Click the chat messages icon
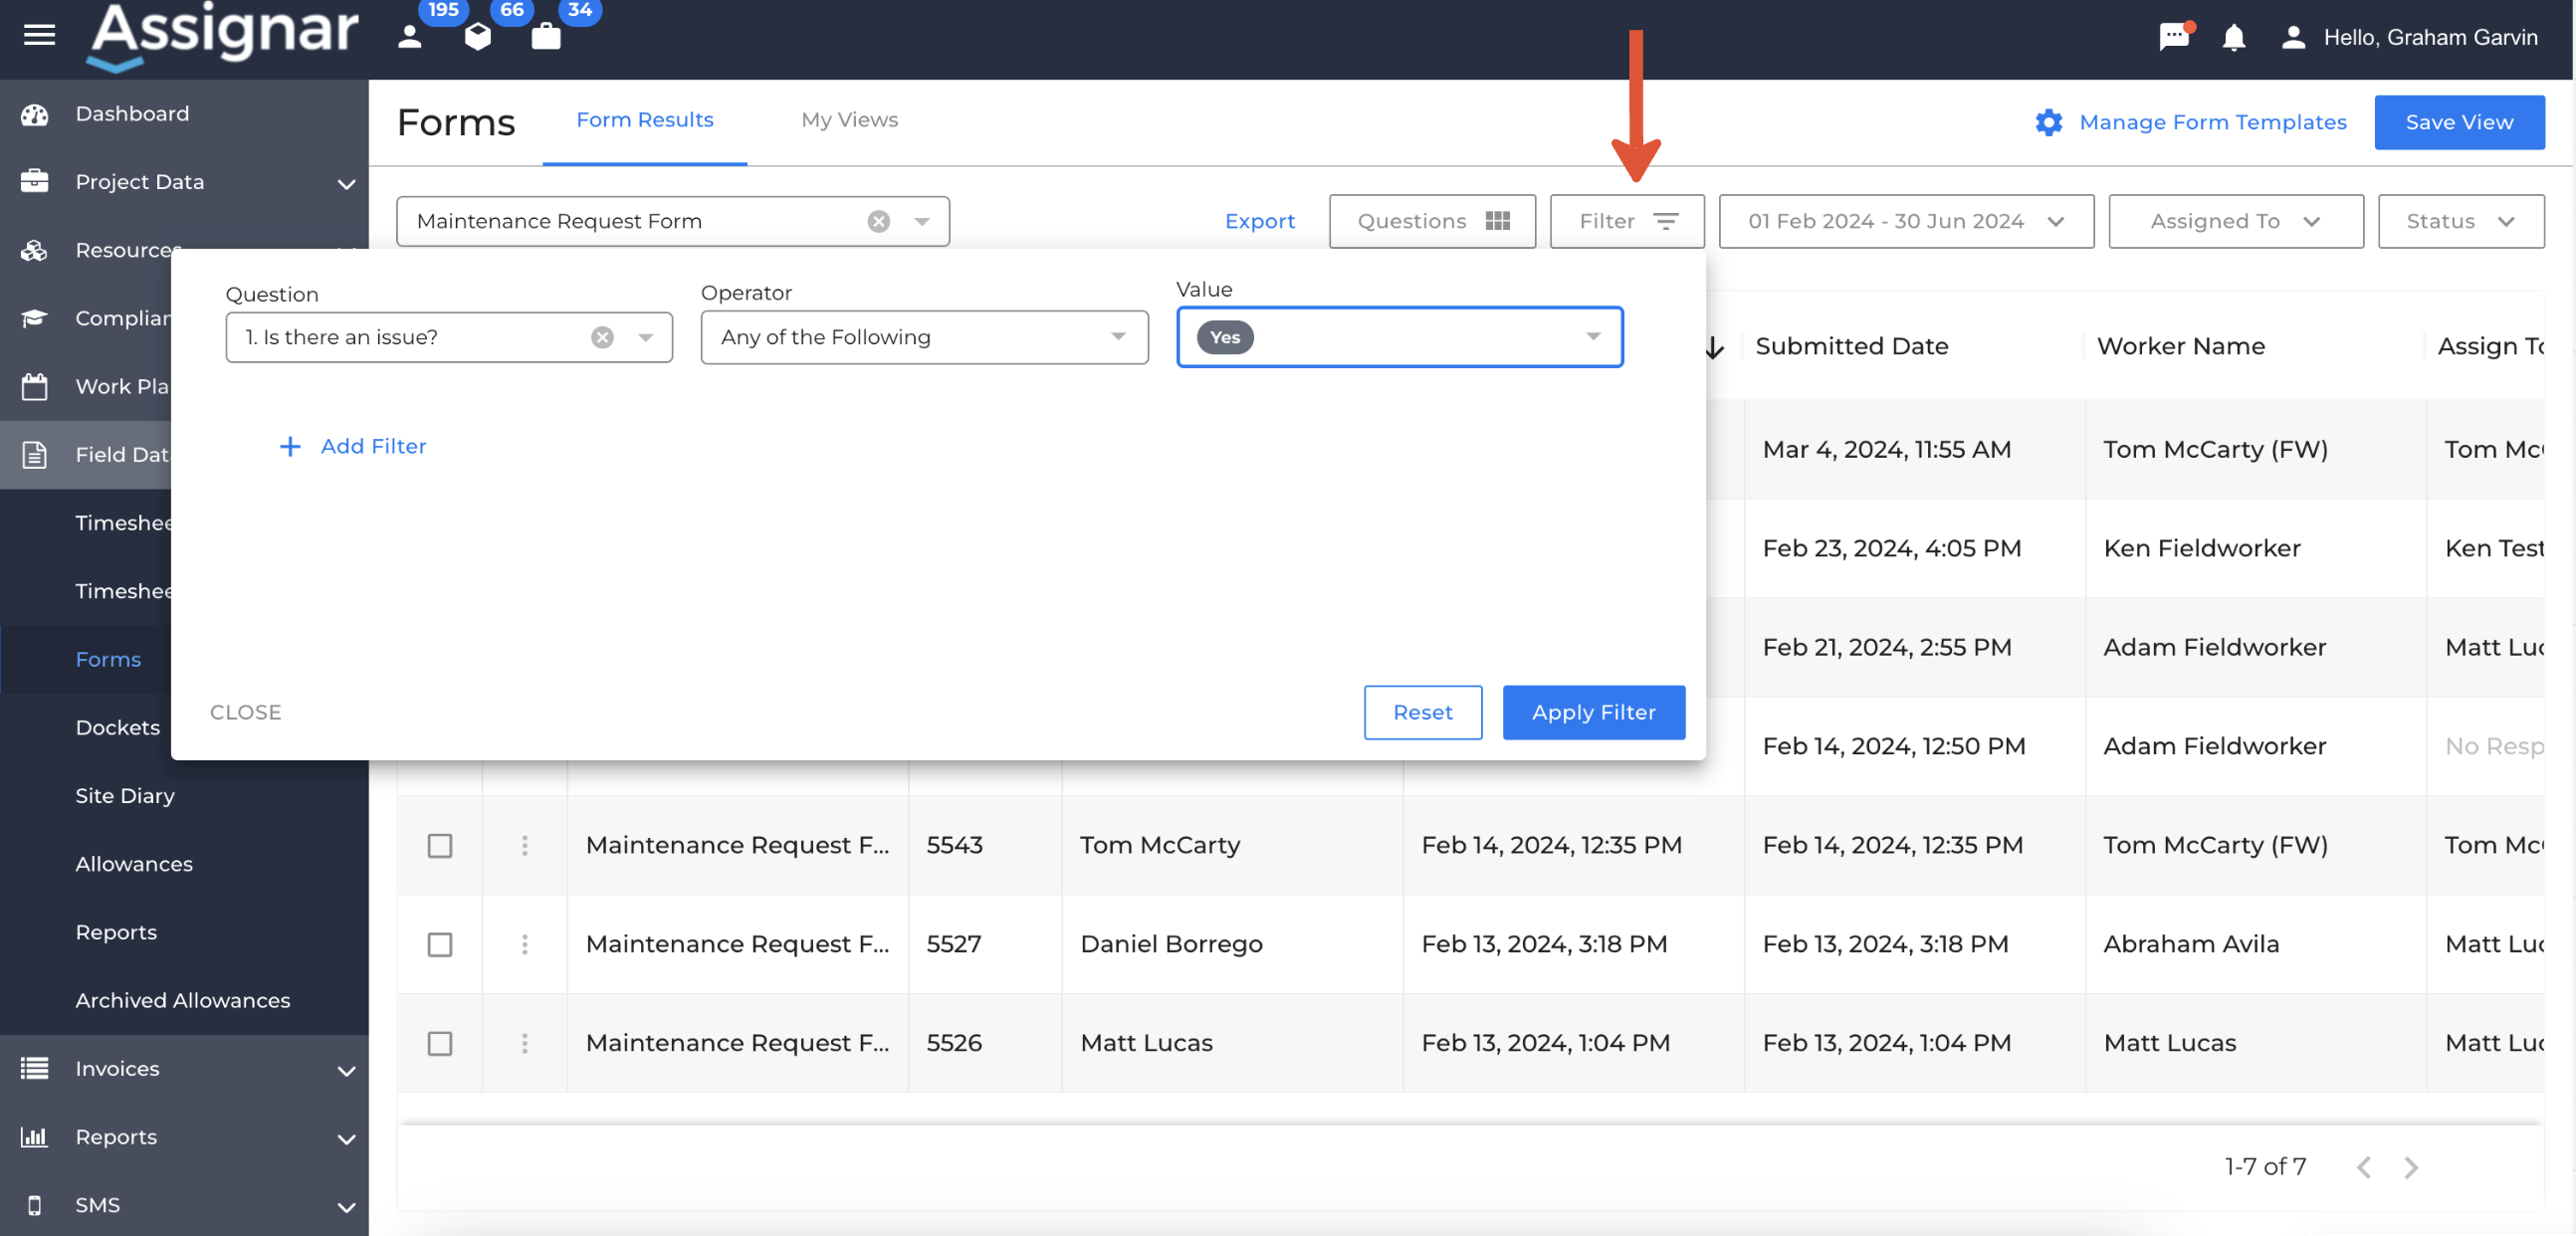The image size is (2576, 1236). click(x=2174, y=37)
